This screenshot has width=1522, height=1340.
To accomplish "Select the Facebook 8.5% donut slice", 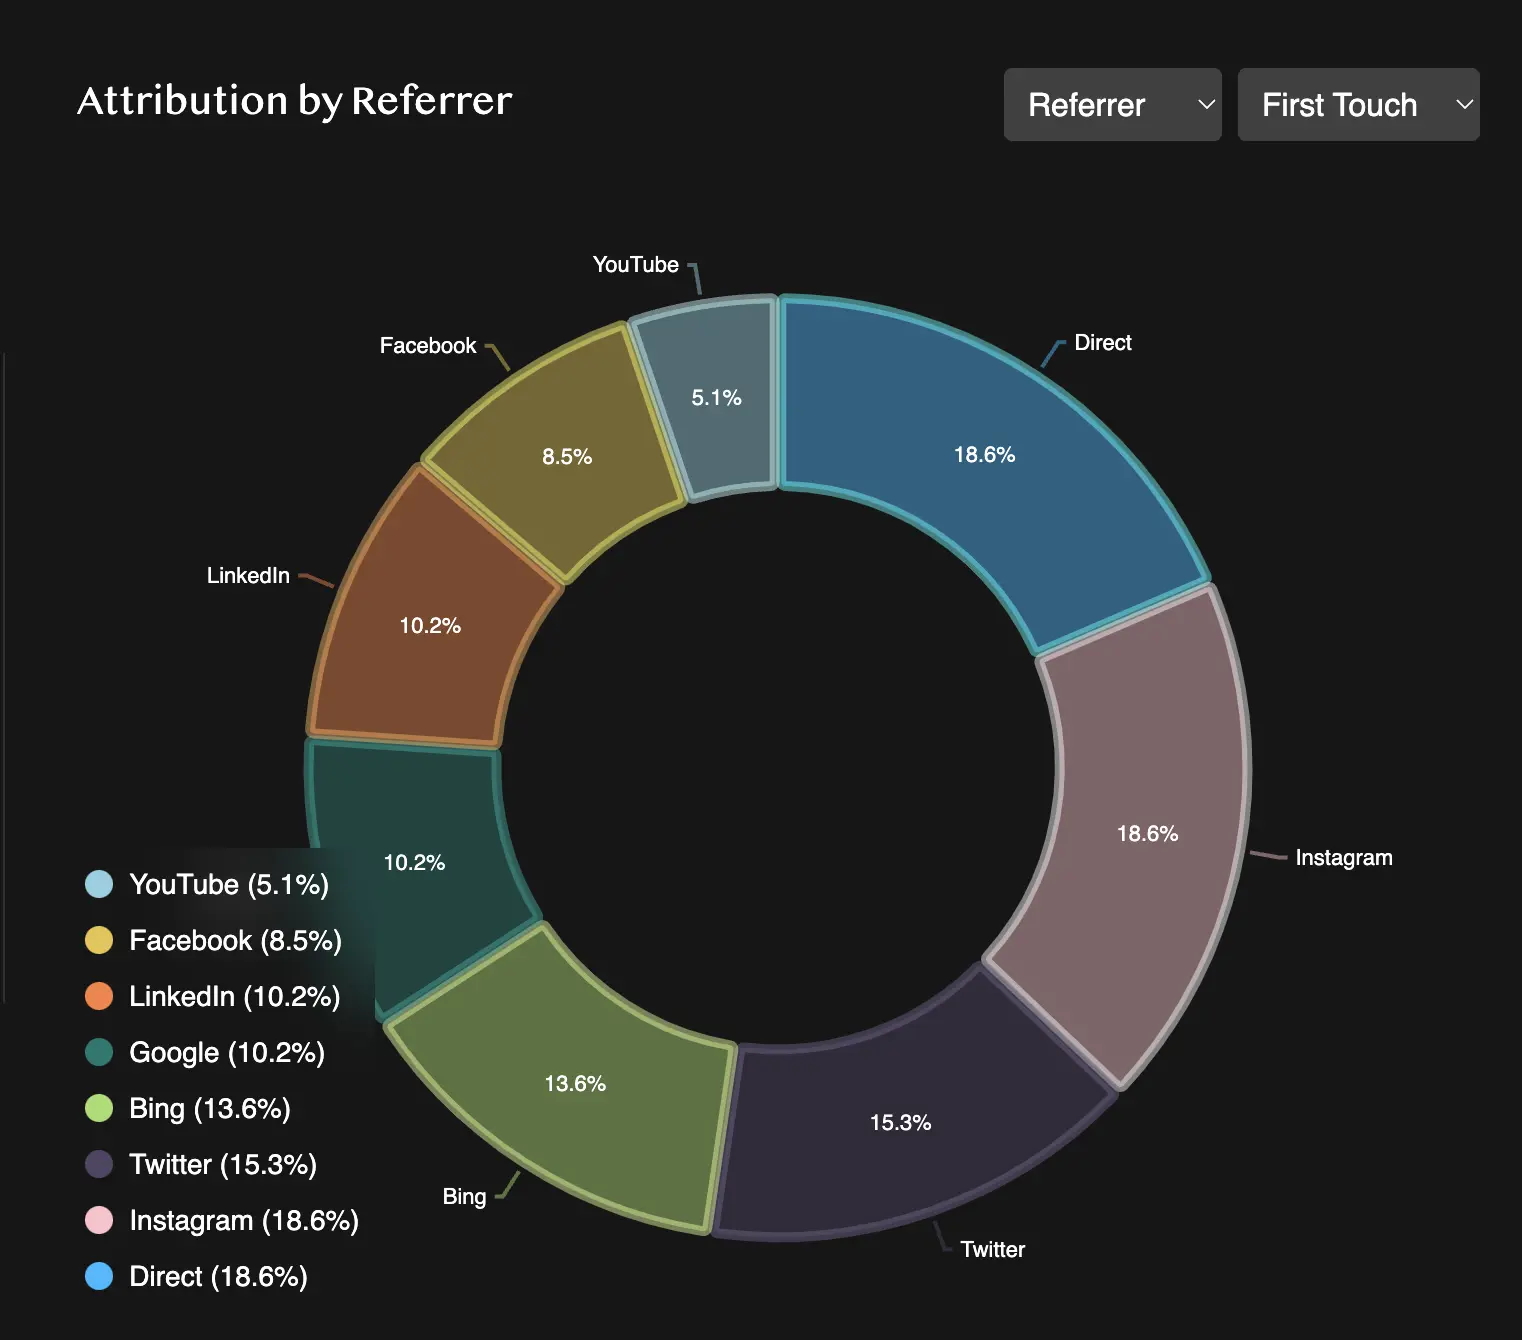I will tap(567, 456).
